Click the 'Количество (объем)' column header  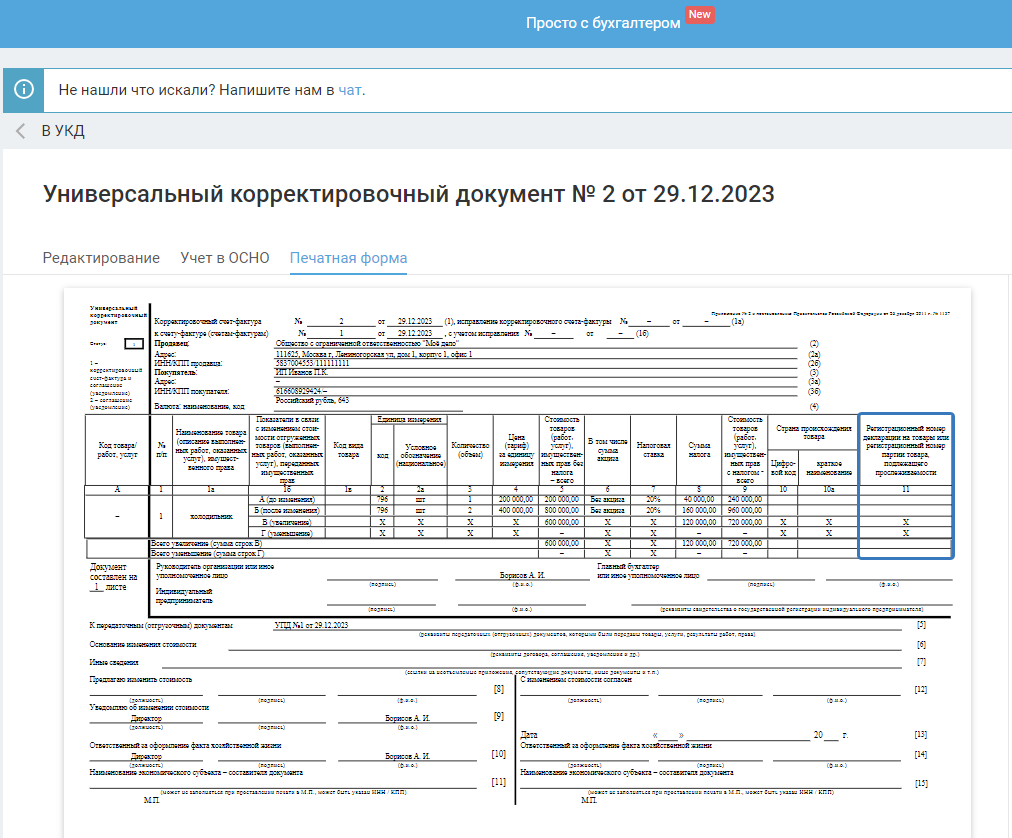point(470,449)
